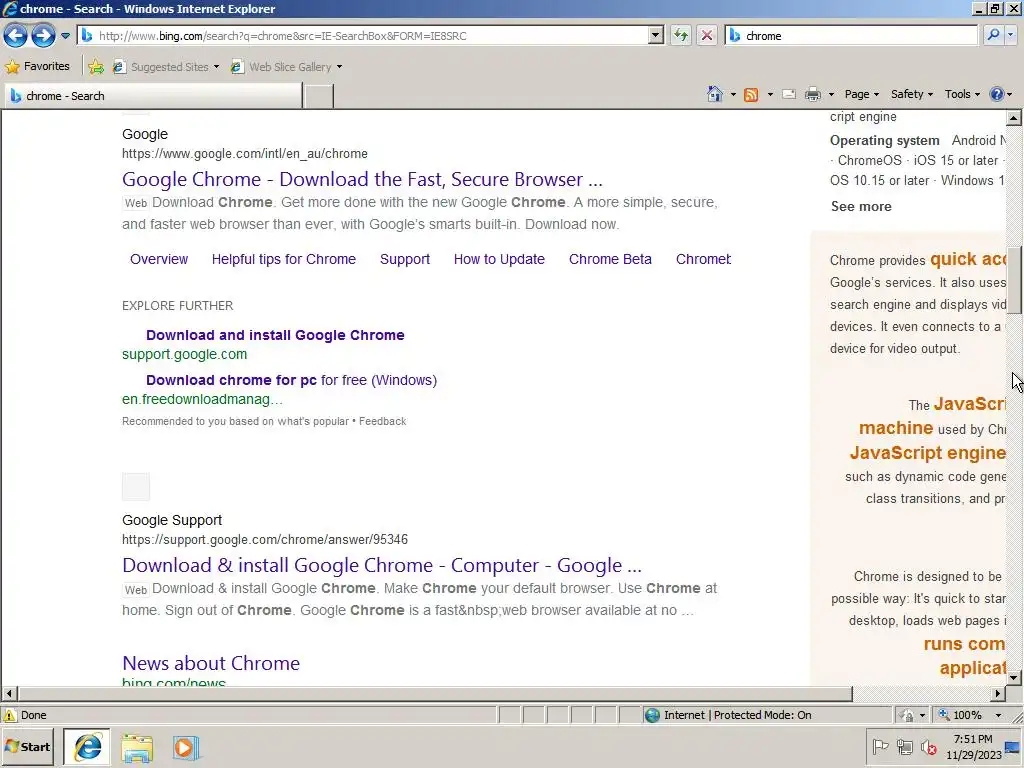Open the Favorites star button
The width and height of the screenshot is (1024, 768).
pos(37,66)
